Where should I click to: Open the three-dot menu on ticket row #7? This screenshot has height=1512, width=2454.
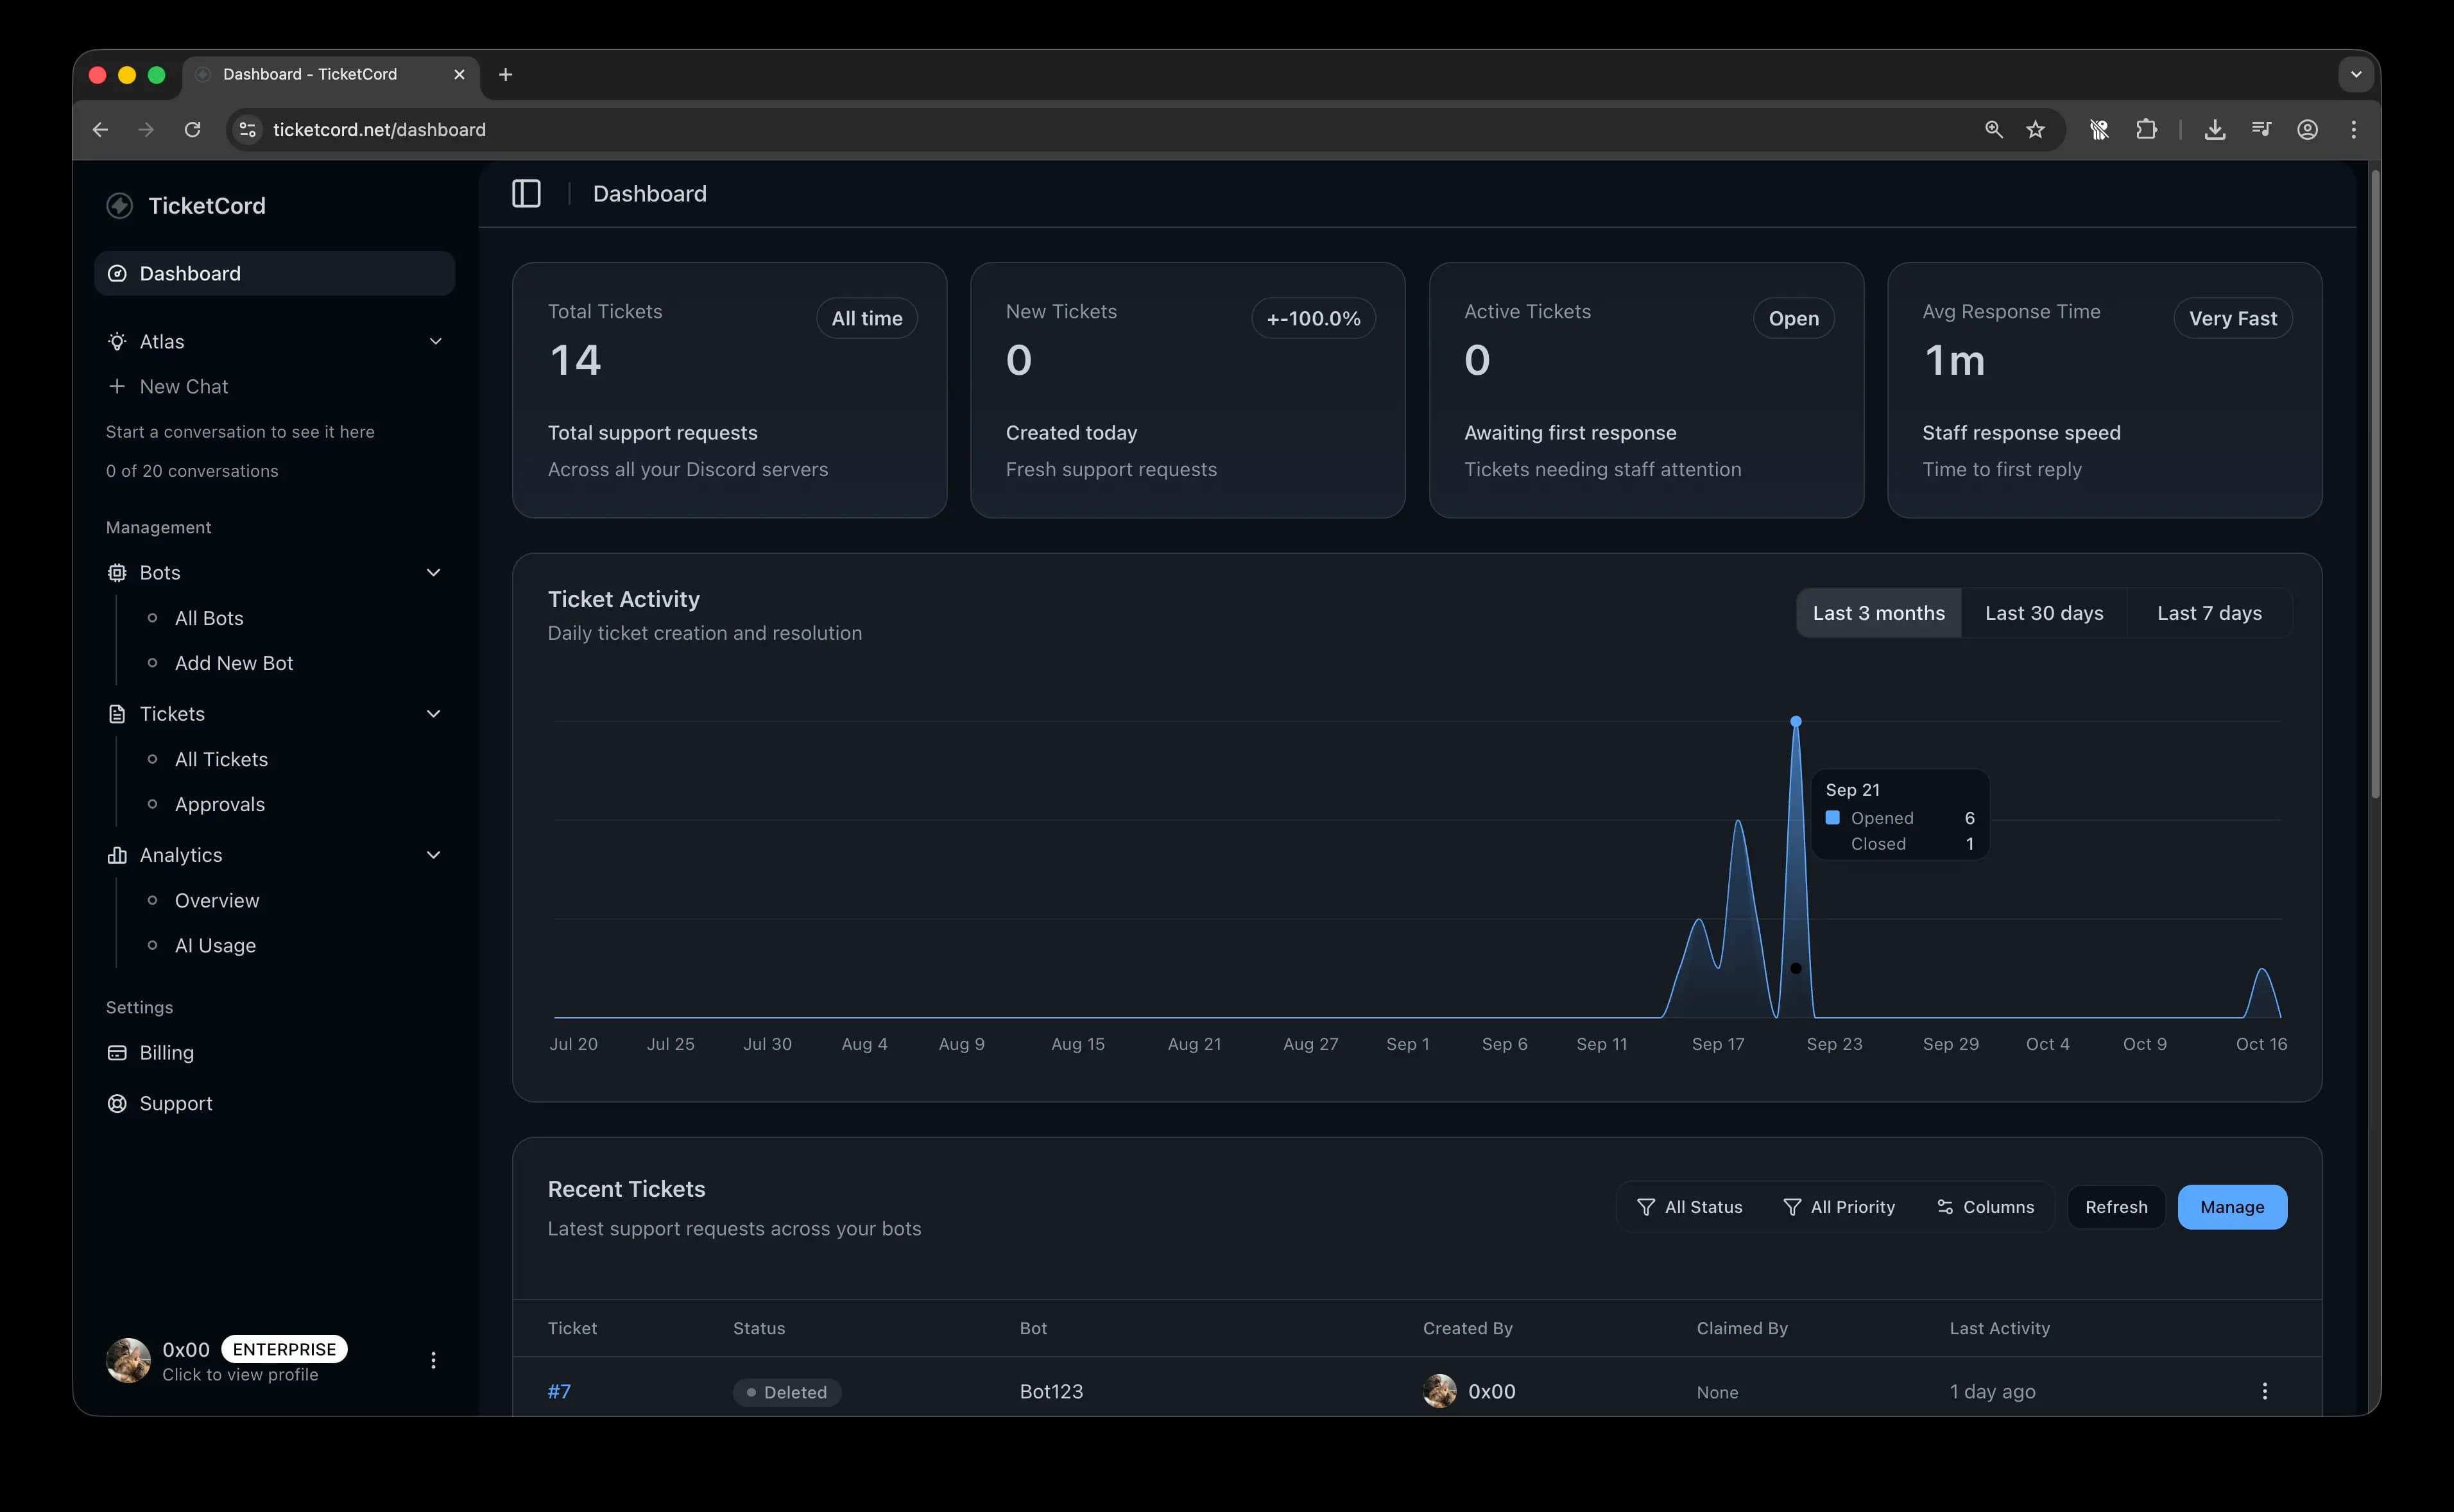point(2264,1390)
